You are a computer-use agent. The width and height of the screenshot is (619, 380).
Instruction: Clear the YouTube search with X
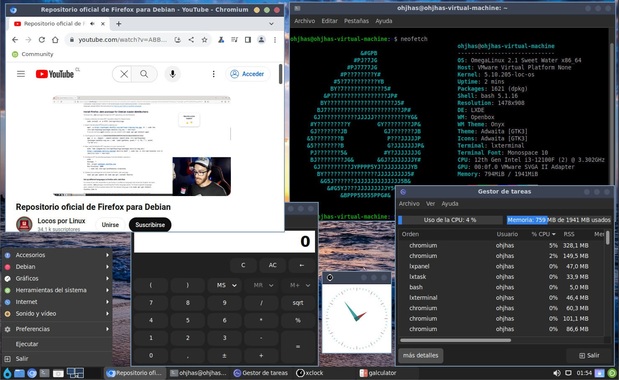click(x=124, y=74)
